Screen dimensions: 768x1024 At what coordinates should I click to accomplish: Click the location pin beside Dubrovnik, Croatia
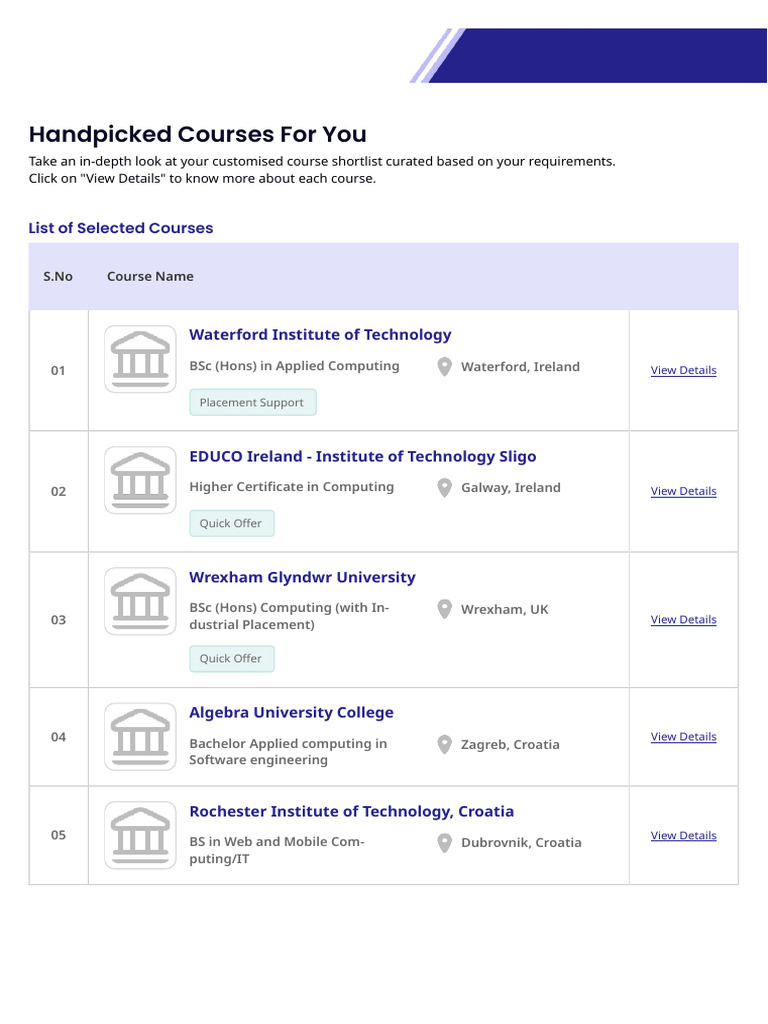click(x=445, y=843)
